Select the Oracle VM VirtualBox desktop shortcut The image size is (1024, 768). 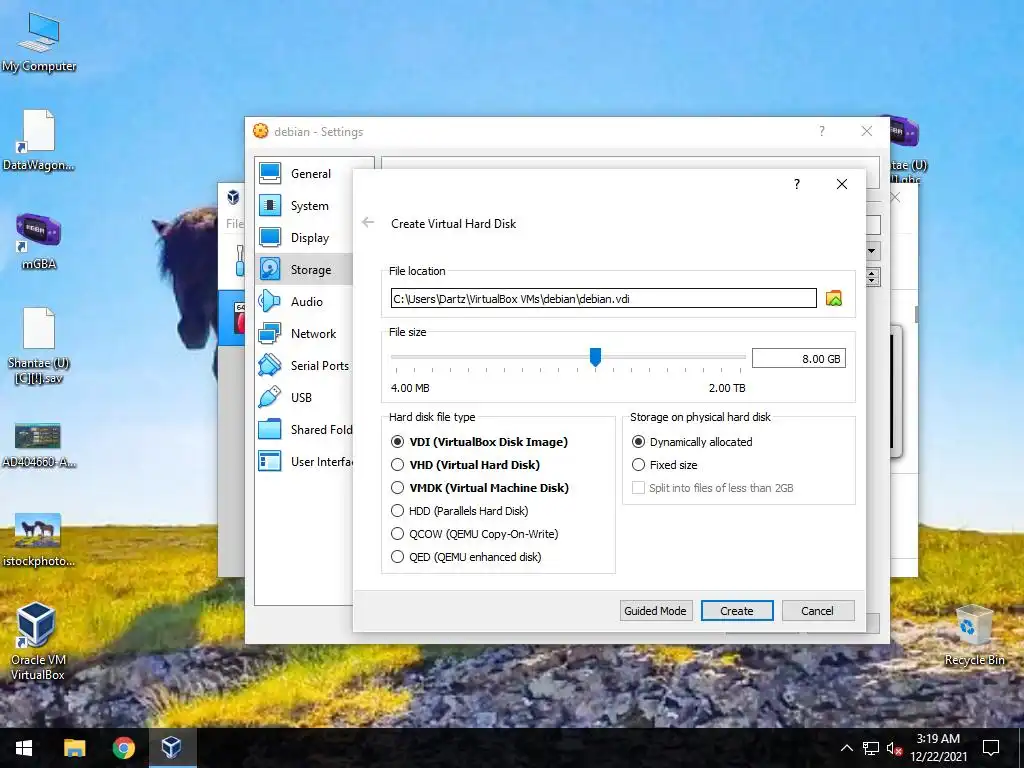click(37, 642)
